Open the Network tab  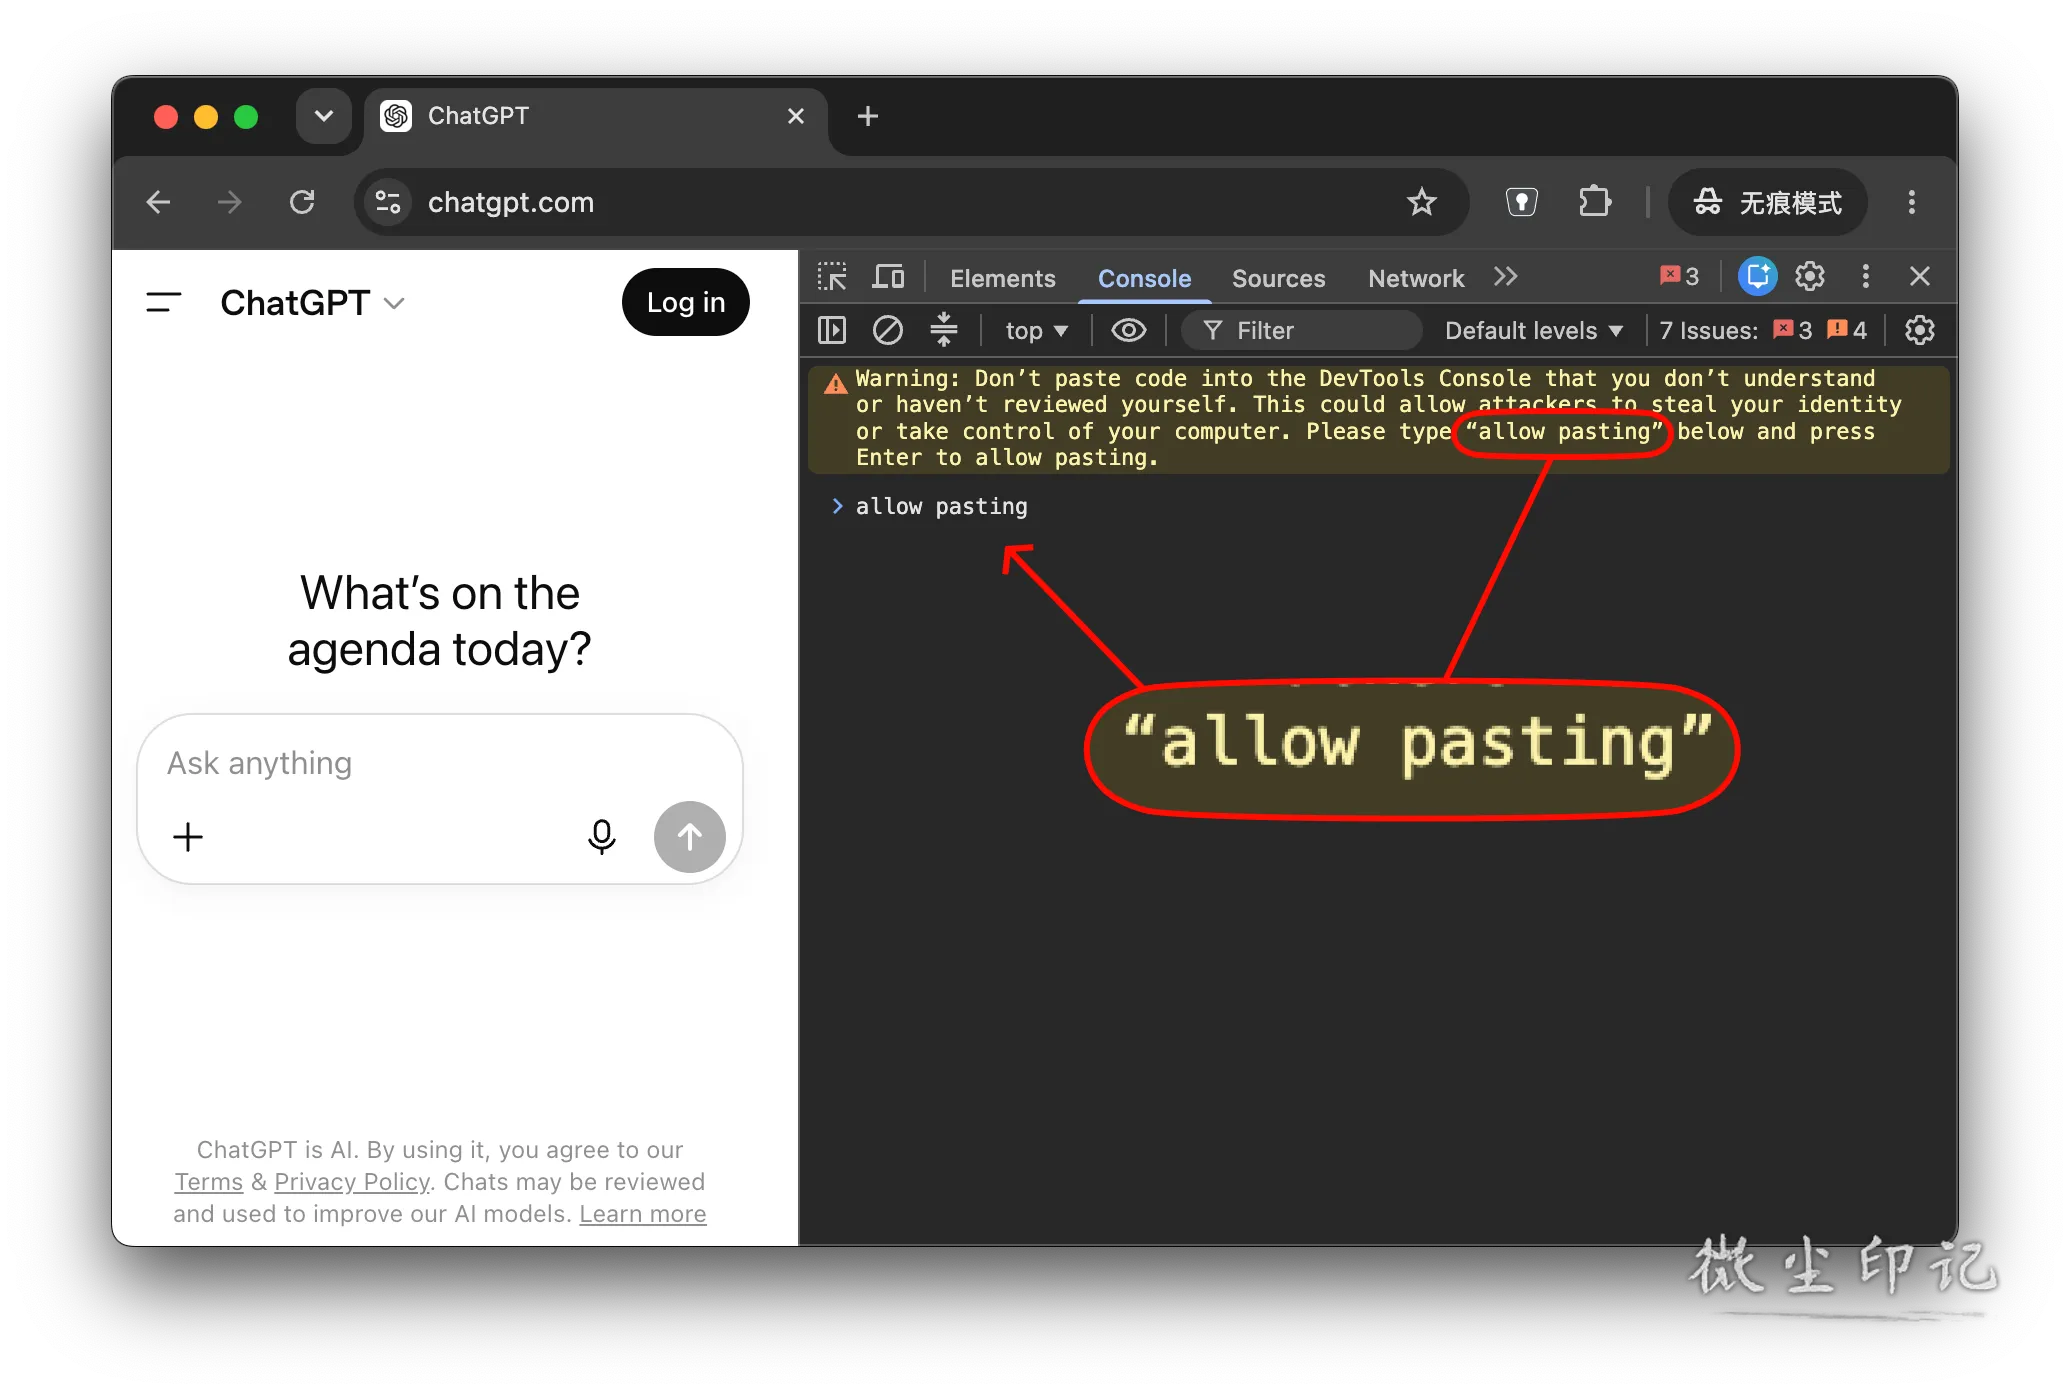(1416, 278)
